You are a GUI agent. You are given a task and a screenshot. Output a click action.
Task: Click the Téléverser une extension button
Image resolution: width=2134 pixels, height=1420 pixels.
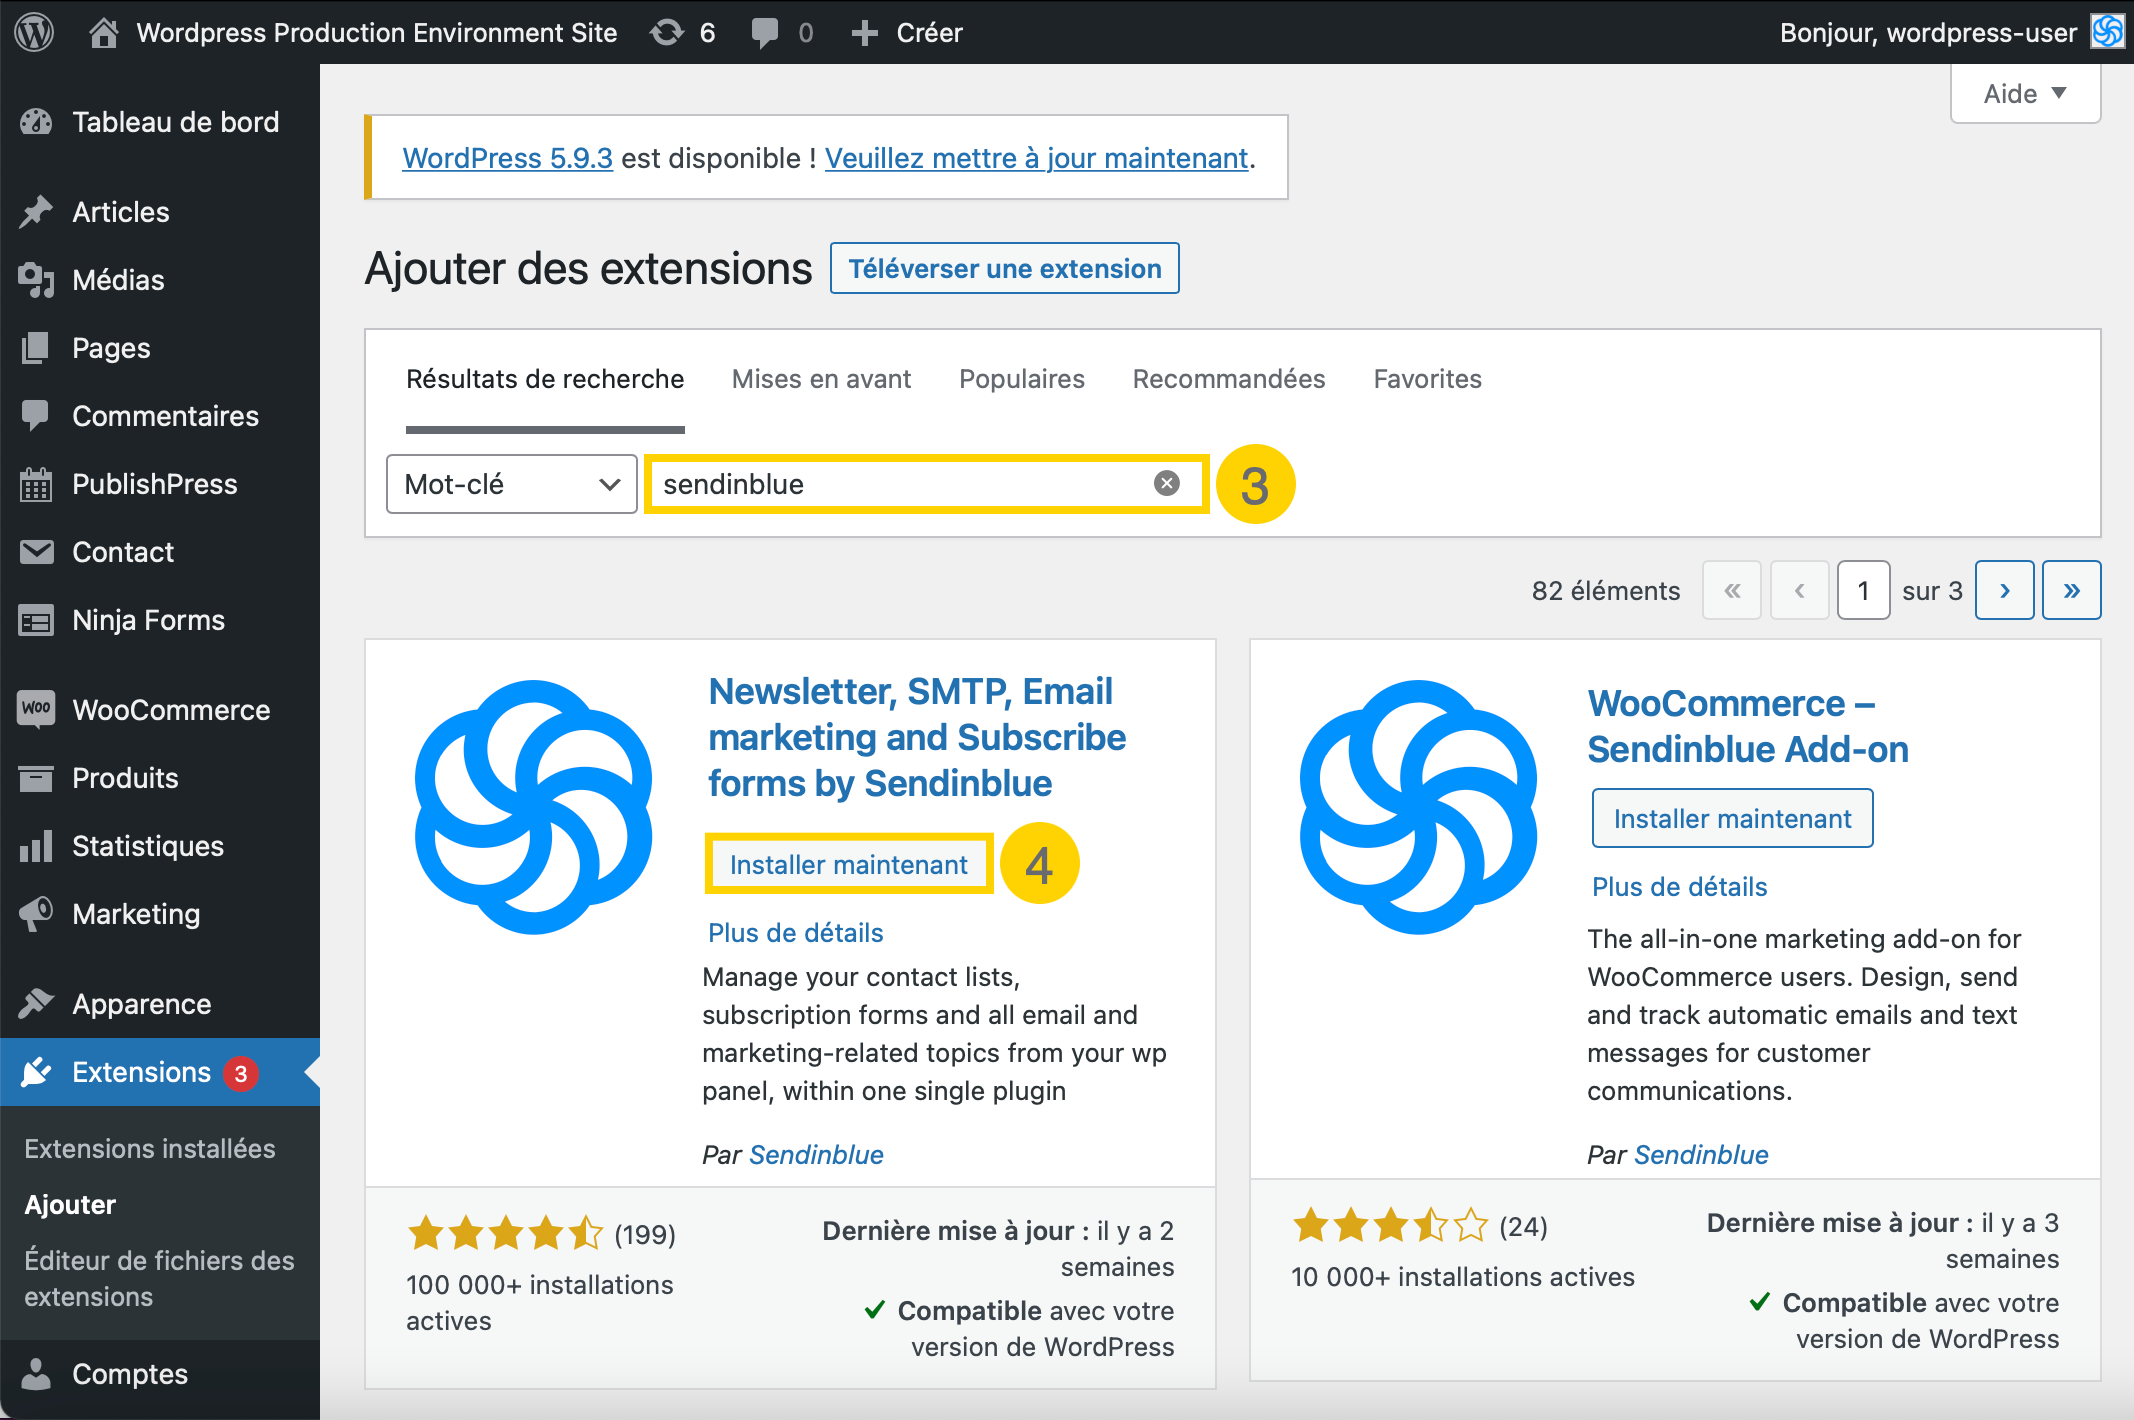pos(1004,268)
